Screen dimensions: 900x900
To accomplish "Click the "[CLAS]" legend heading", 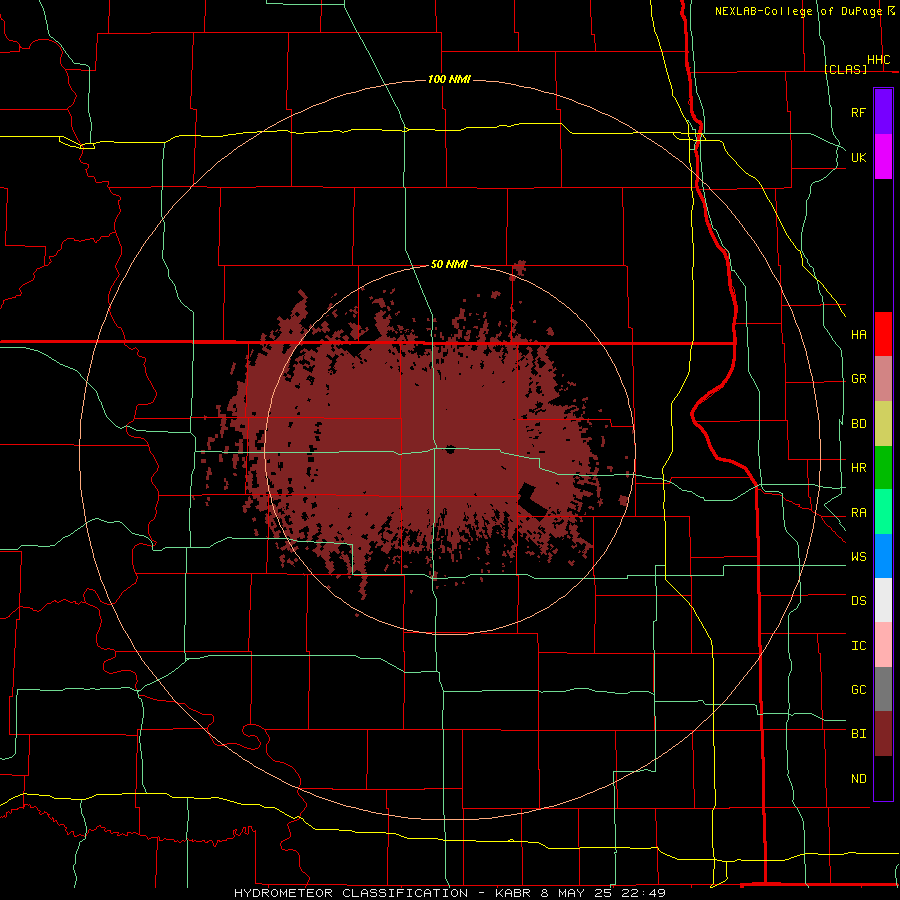I will pyautogui.click(x=845, y=69).
